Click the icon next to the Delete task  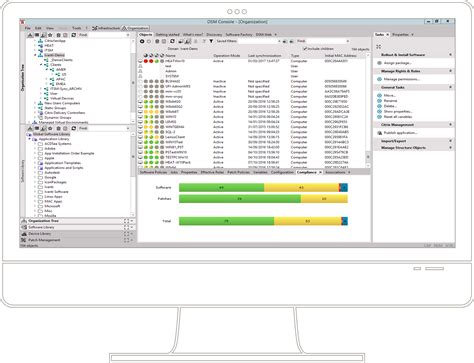coord(379,106)
